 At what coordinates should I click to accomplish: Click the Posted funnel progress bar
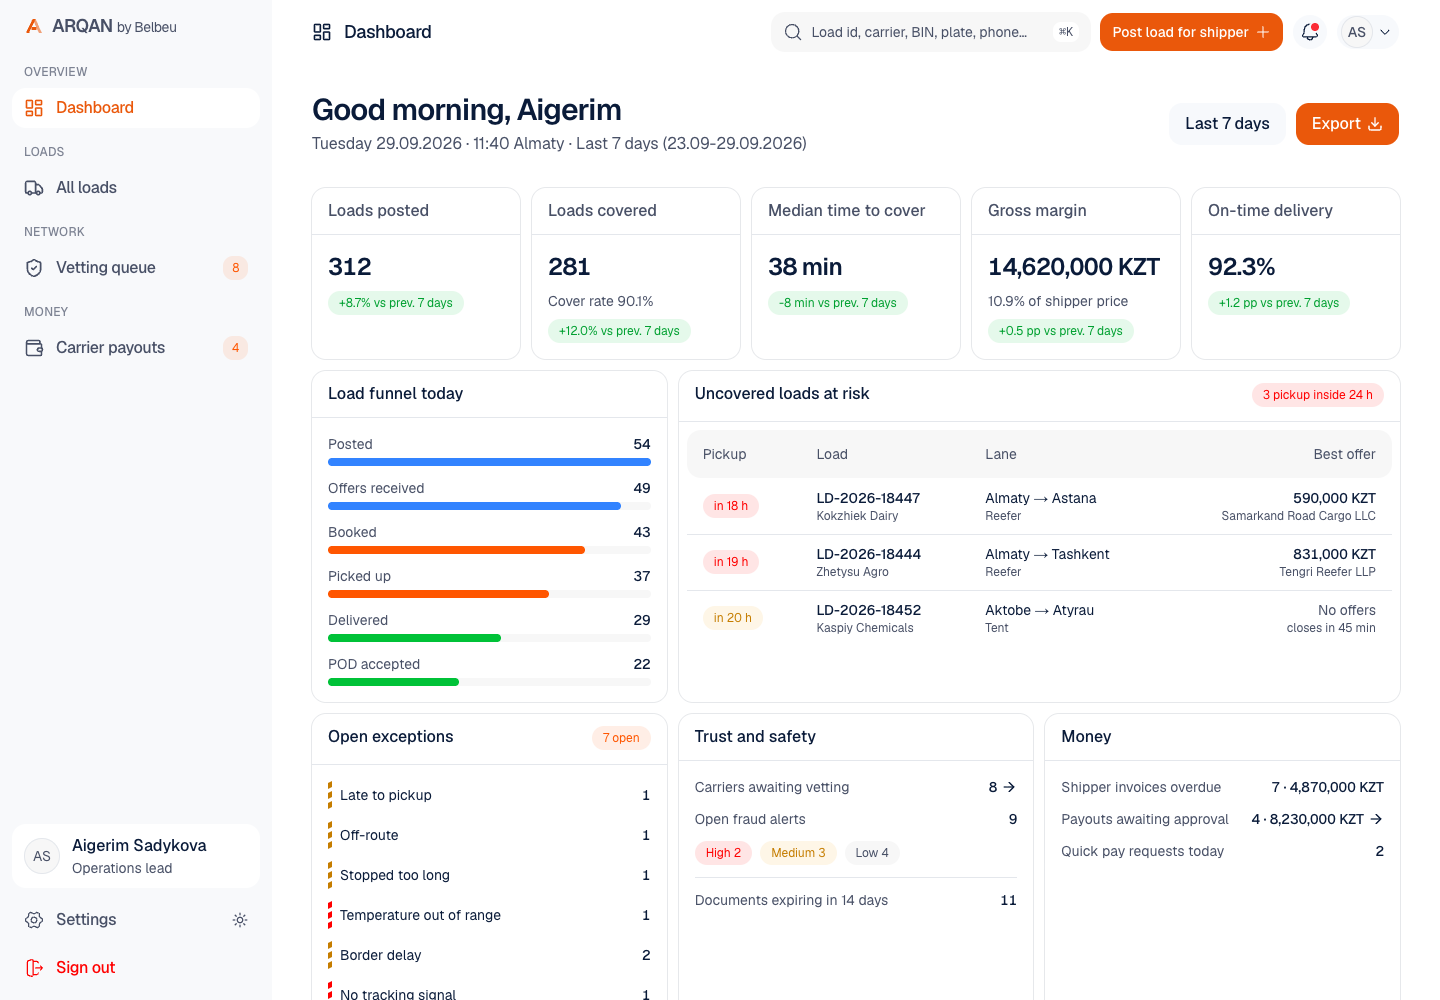pos(489,462)
